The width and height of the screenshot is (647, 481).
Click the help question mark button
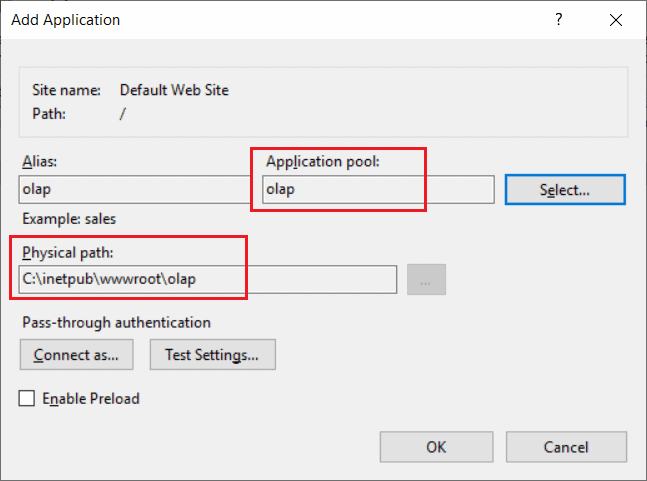559,19
